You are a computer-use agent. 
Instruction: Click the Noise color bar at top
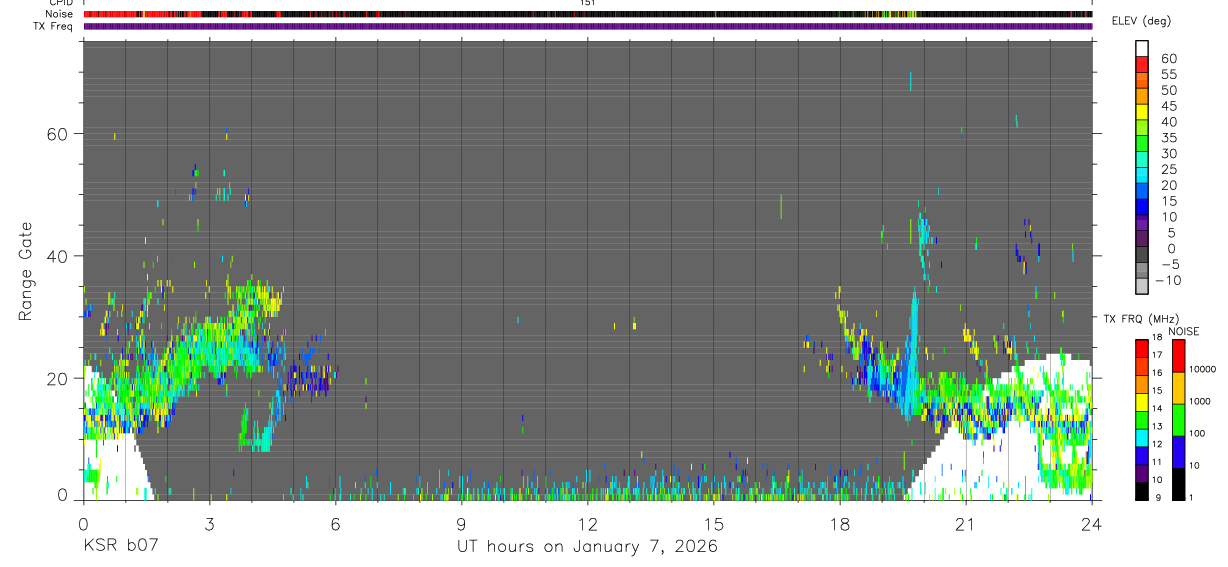point(588,14)
